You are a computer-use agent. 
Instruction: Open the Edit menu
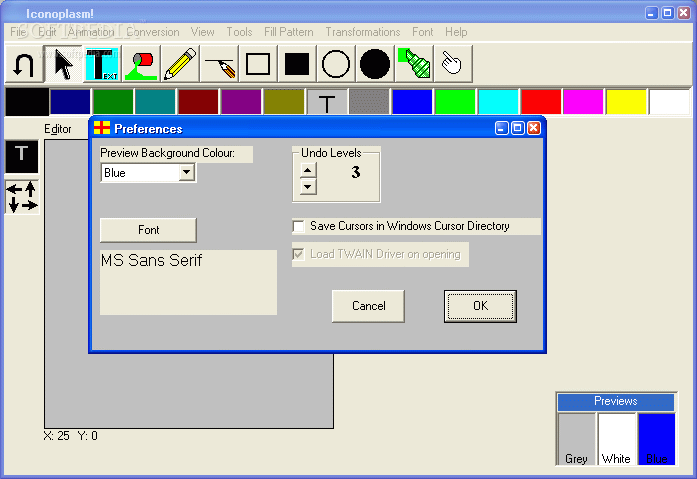click(47, 32)
